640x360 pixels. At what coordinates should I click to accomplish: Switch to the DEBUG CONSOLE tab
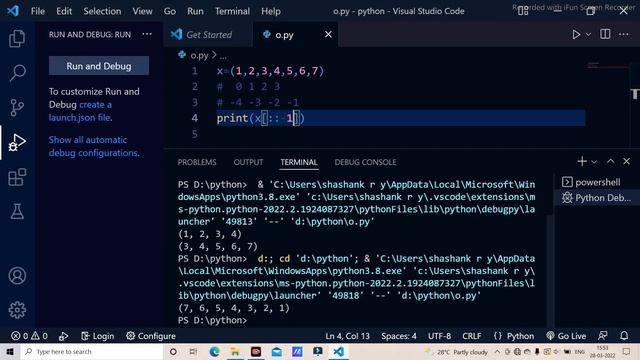[365, 162]
